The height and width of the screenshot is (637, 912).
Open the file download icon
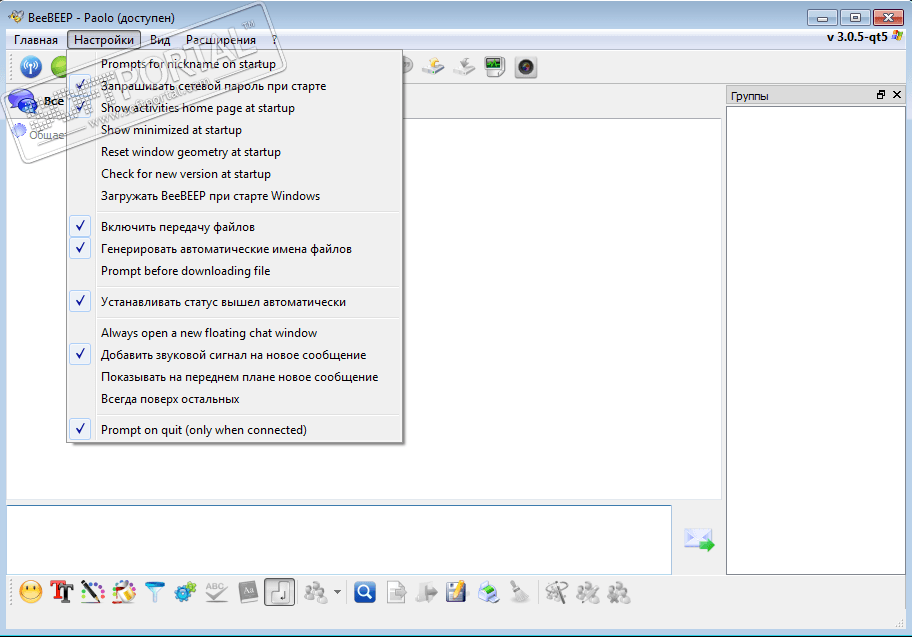tap(464, 67)
